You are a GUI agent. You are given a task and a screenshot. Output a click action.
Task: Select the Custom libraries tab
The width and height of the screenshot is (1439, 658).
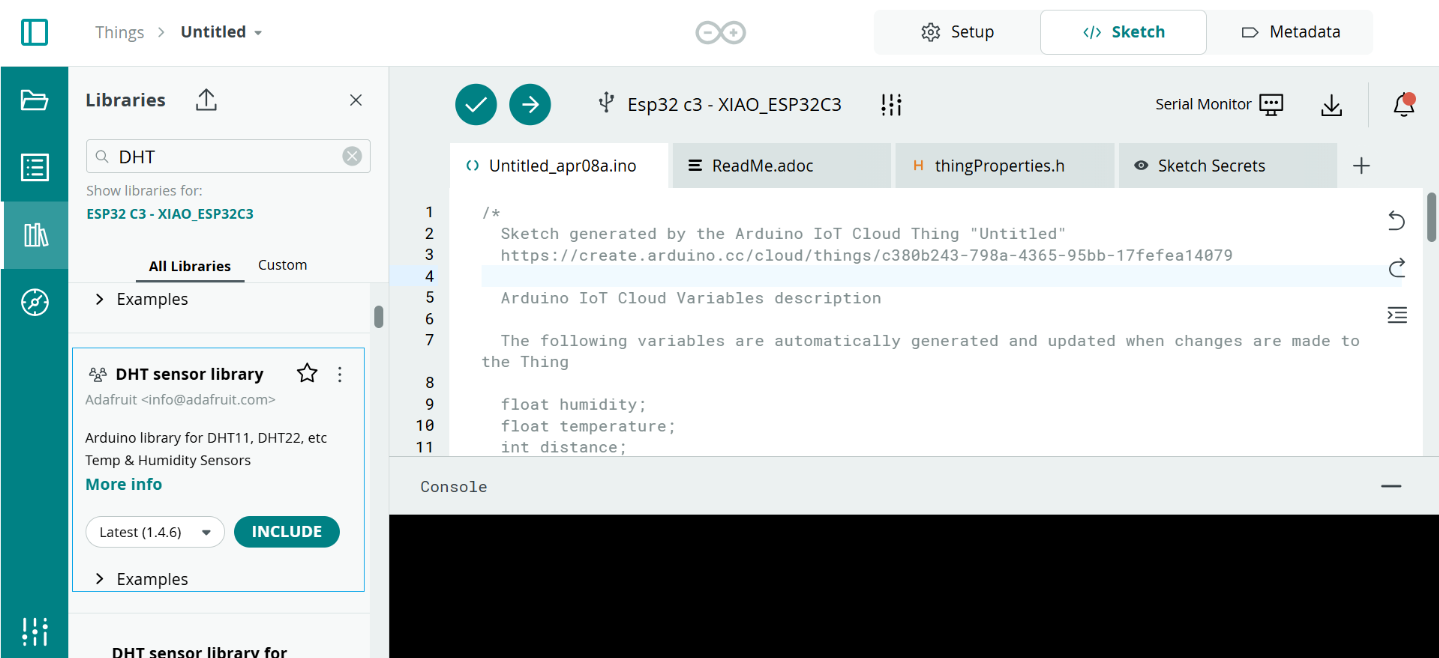283,265
